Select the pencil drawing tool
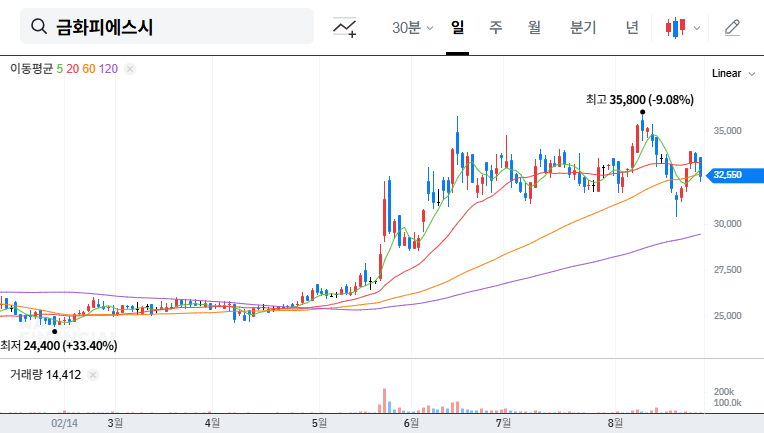Viewport: 764px width, 433px height. 732,28
